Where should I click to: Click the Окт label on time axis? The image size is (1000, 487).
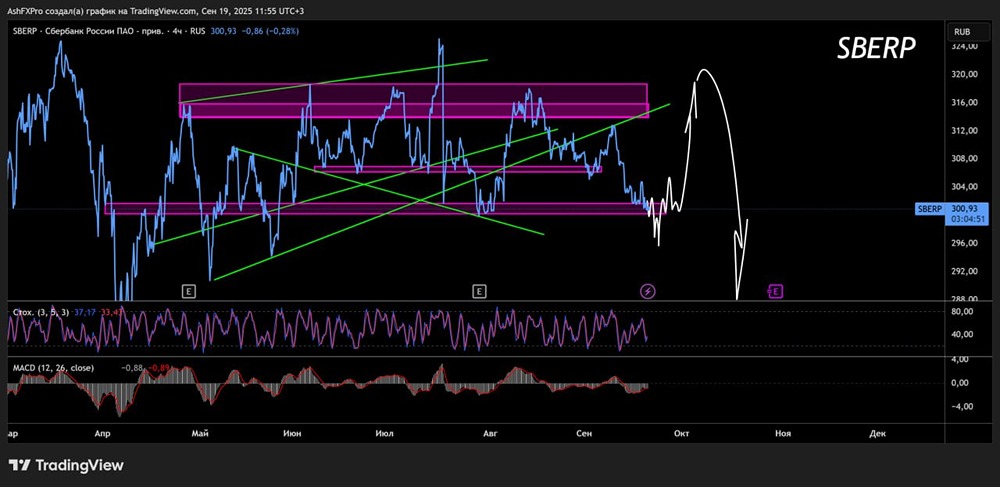(681, 434)
